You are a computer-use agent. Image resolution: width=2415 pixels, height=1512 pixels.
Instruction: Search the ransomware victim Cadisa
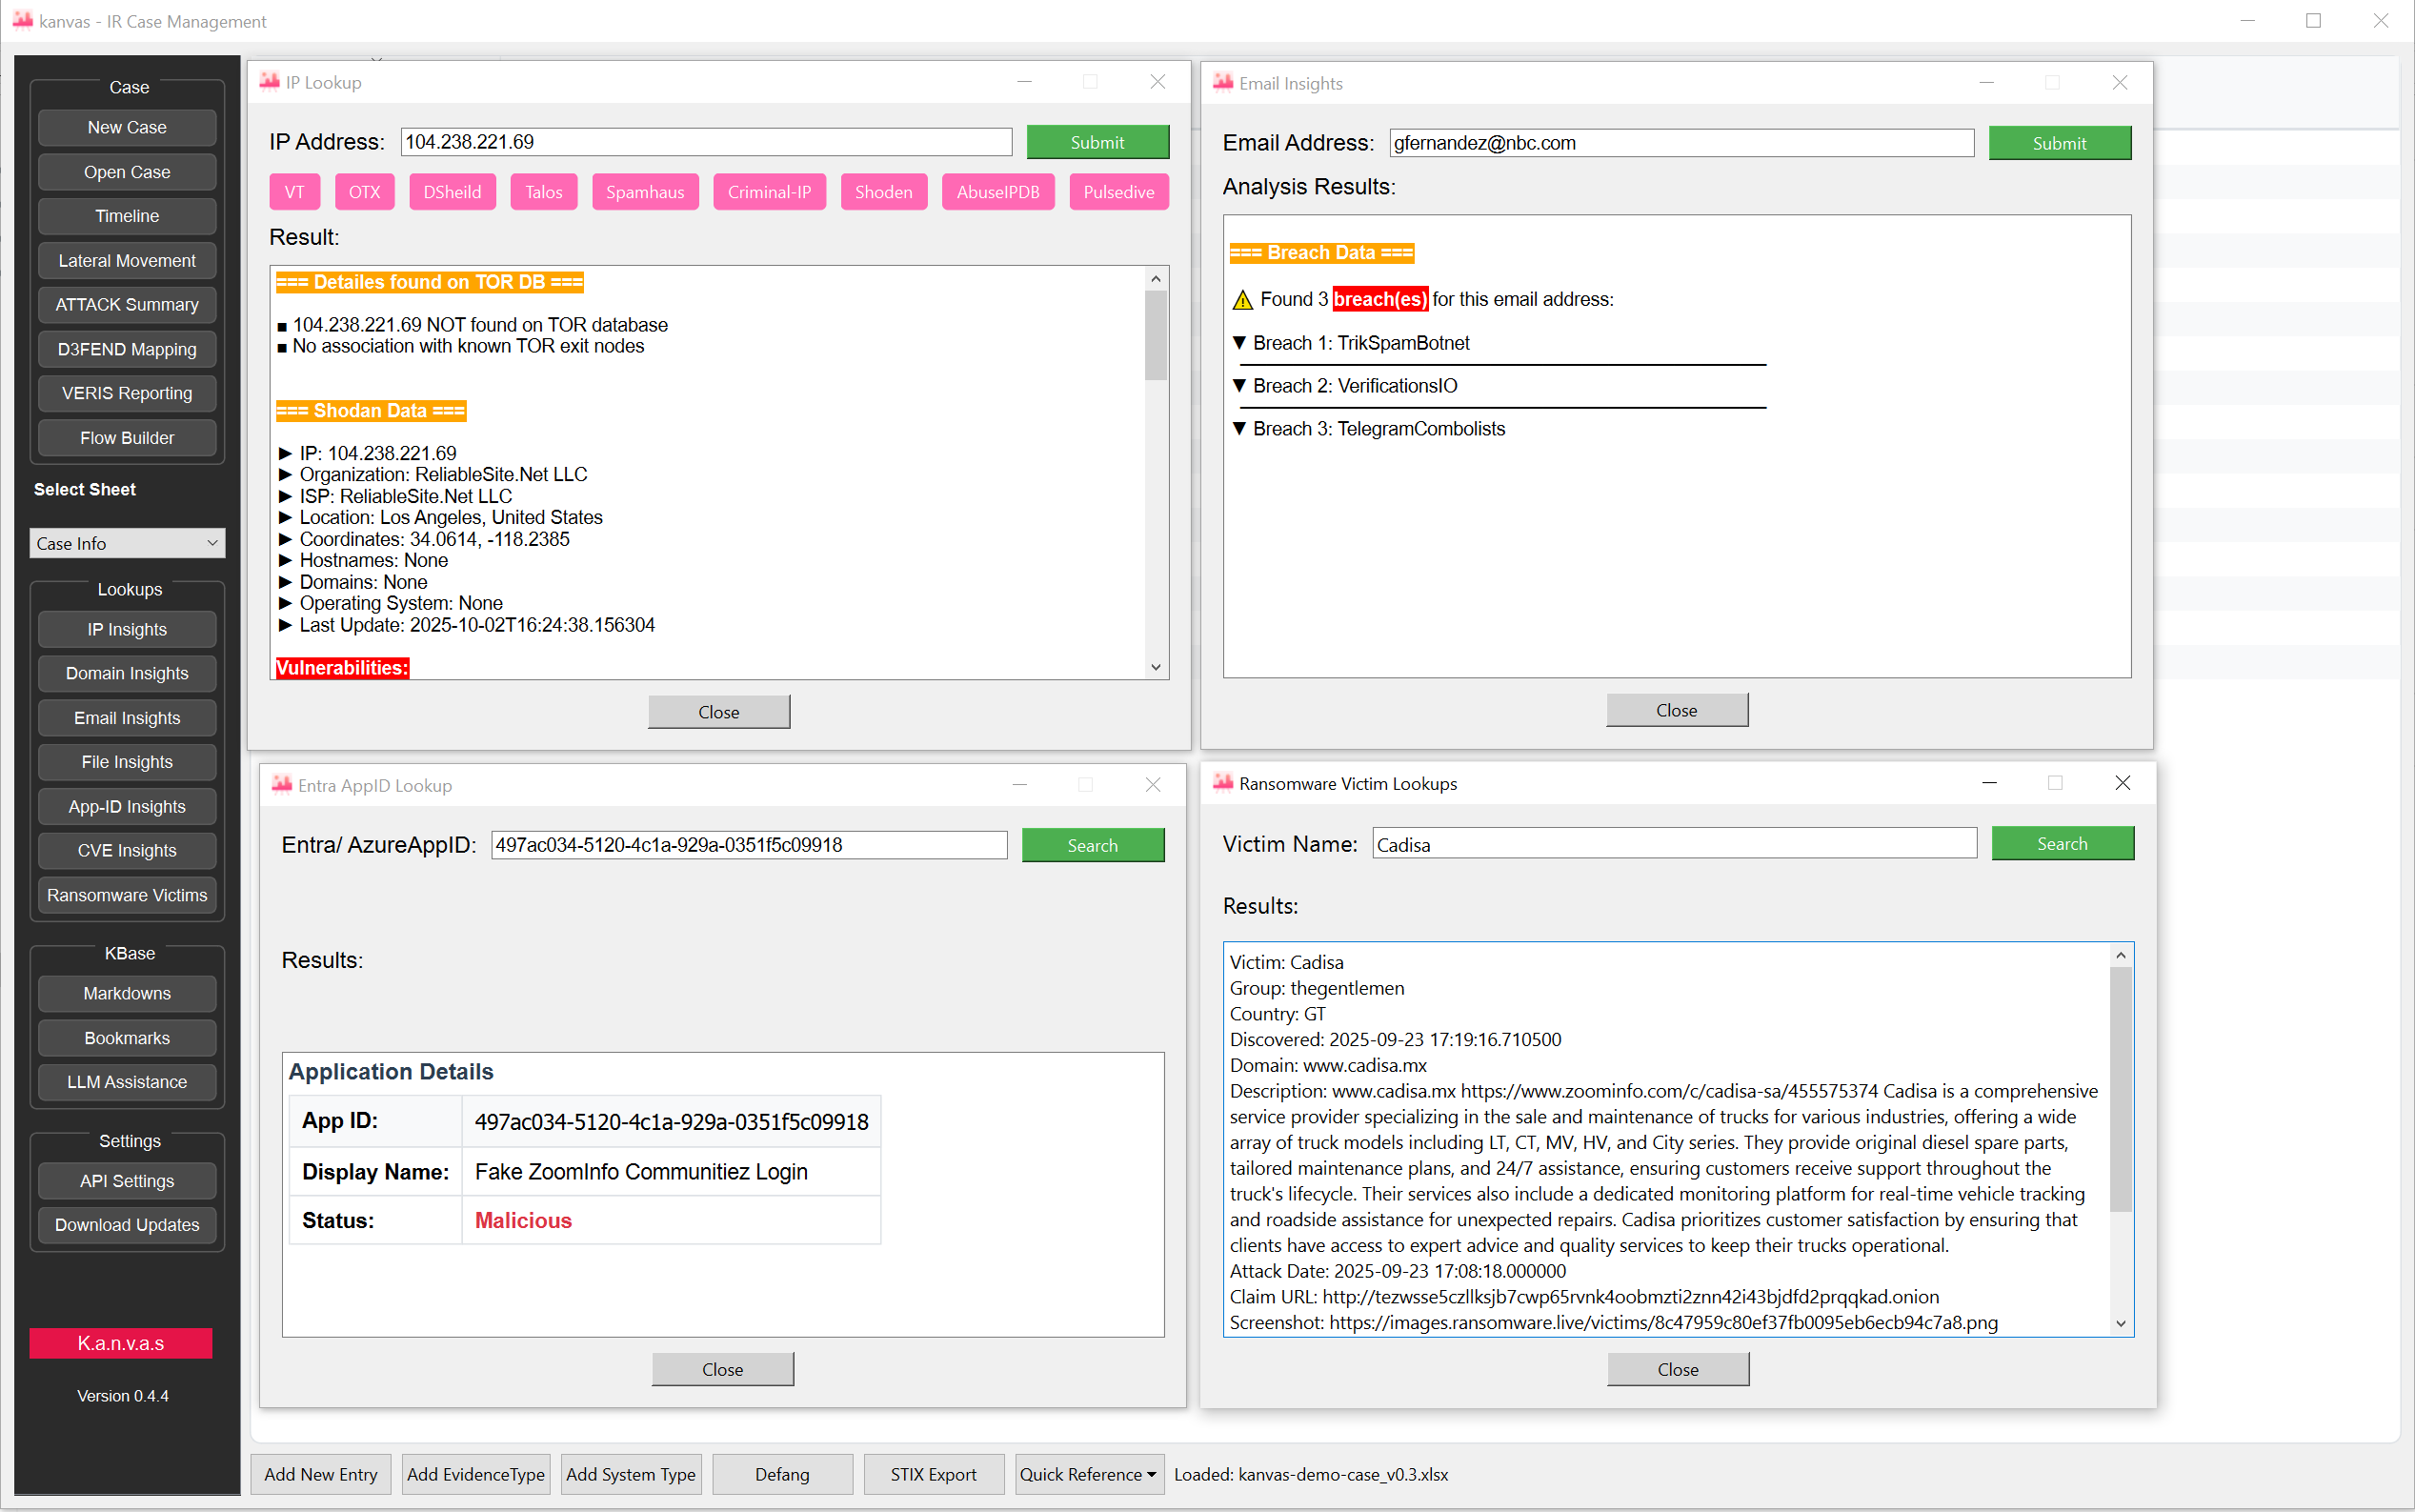click(x=2062, y=843)
